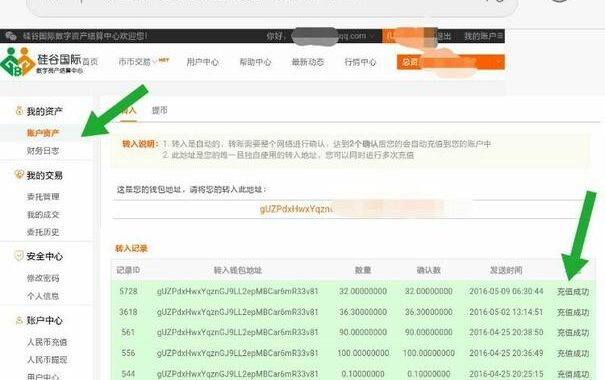
Task: Click the 转入记录 heading
Action: point(132,248)
